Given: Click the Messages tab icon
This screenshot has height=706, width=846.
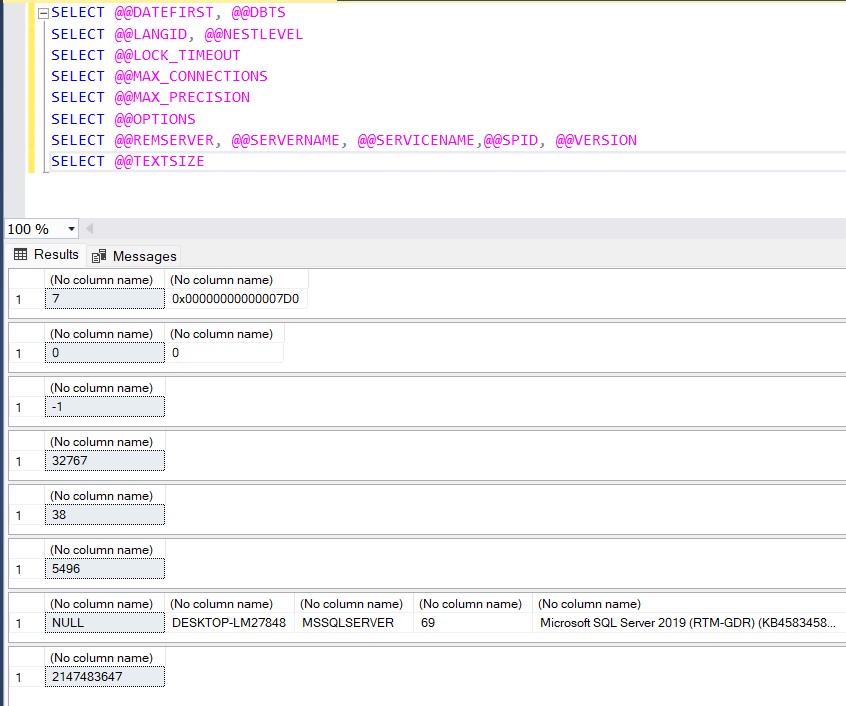Looking at the screenshot, I should pos(99,256).
